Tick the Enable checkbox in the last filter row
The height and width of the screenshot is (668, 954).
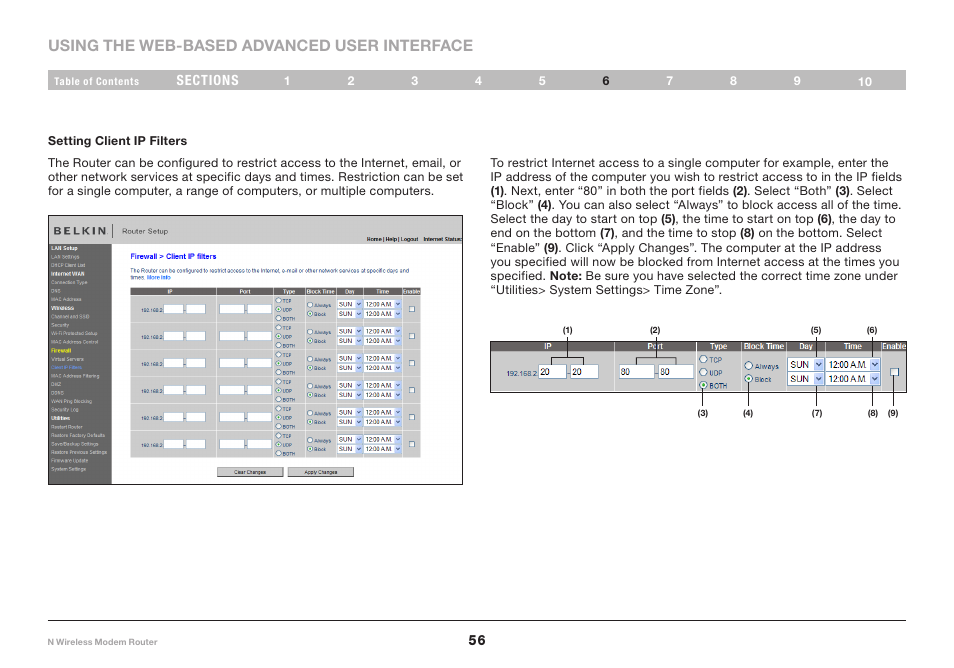(x=412, y=444)
